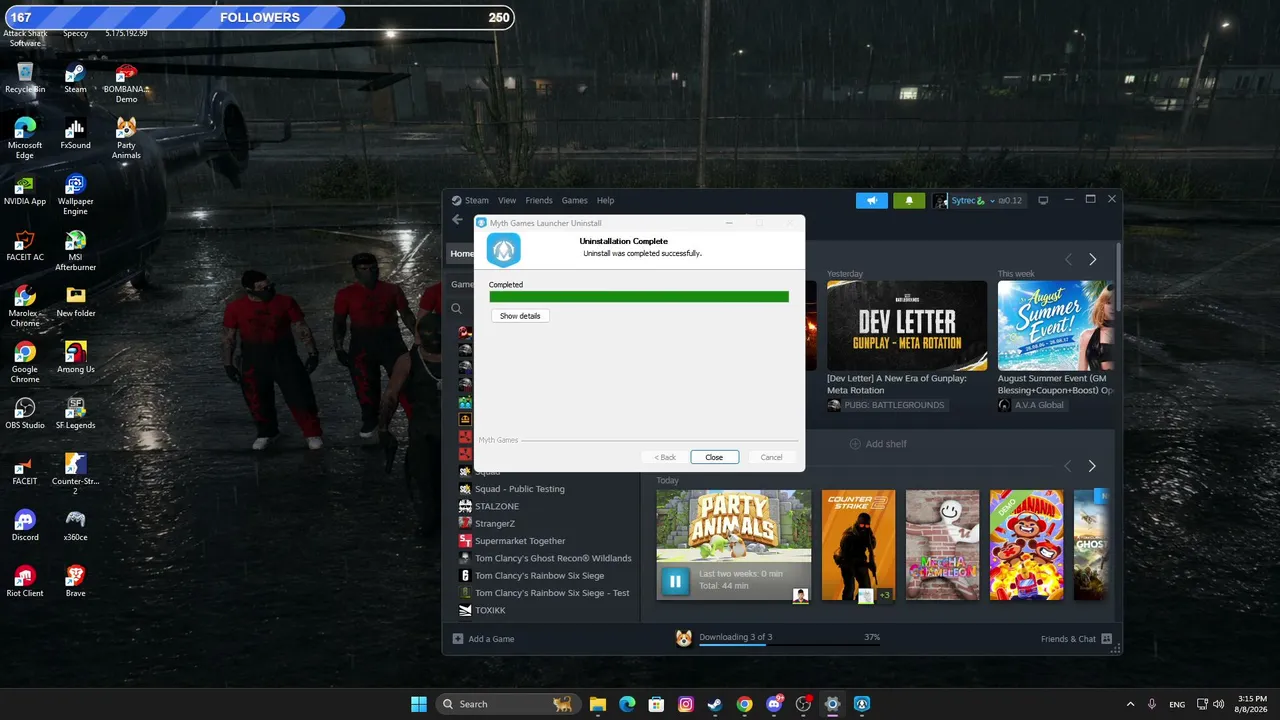Open the Windows Start menu
Viewport: 1280px width, 720px height.
tap(419, 704)
